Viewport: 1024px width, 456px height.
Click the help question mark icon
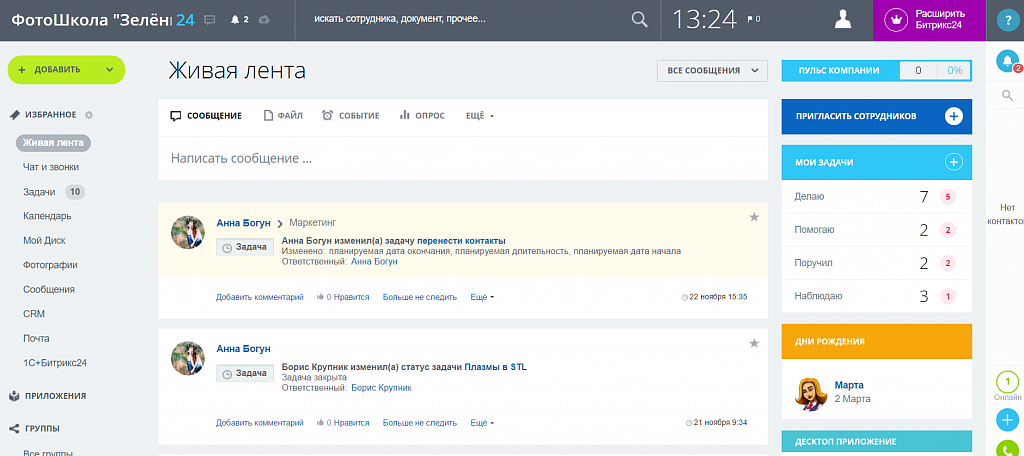tap(1005, 20)
